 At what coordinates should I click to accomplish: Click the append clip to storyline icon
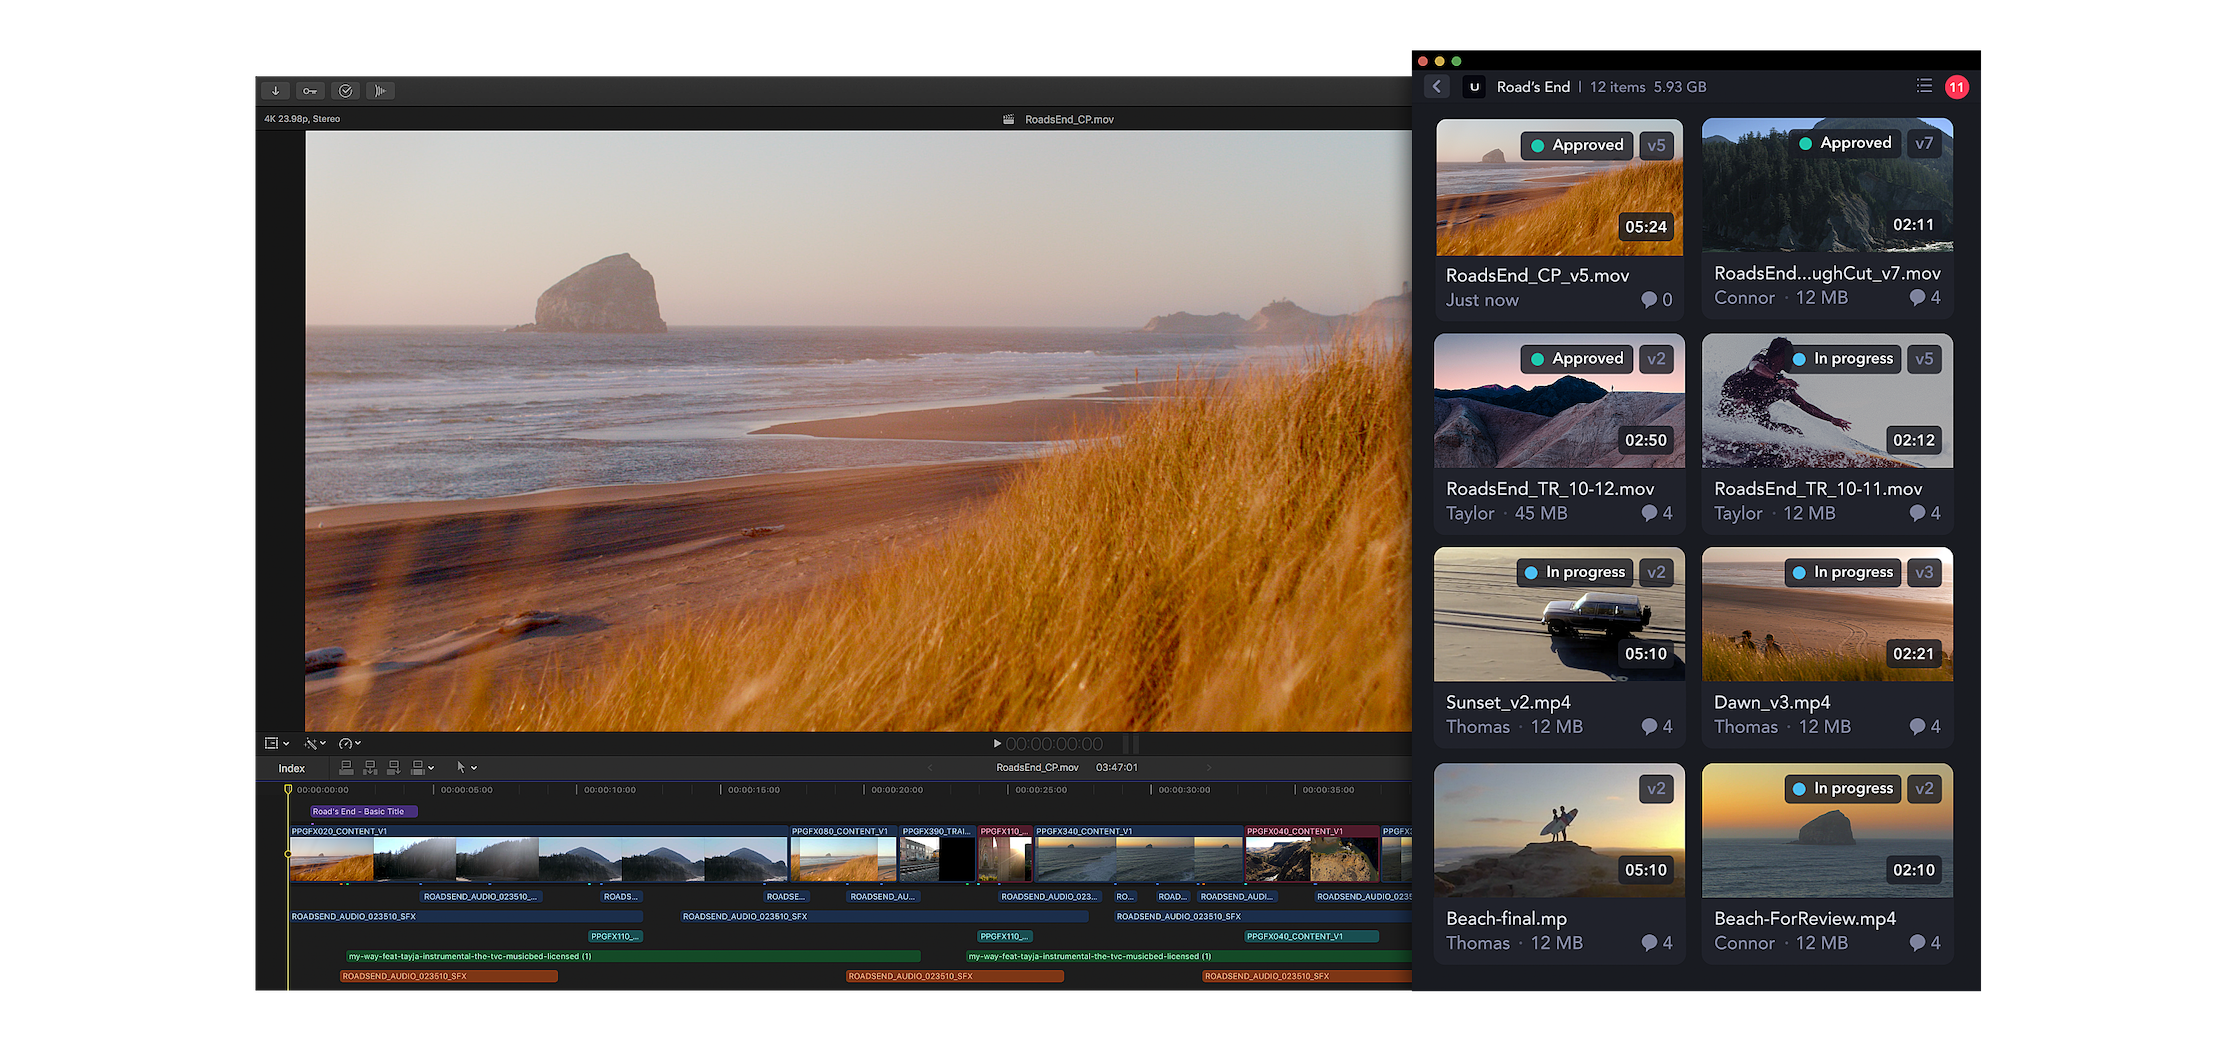[394, 768]
